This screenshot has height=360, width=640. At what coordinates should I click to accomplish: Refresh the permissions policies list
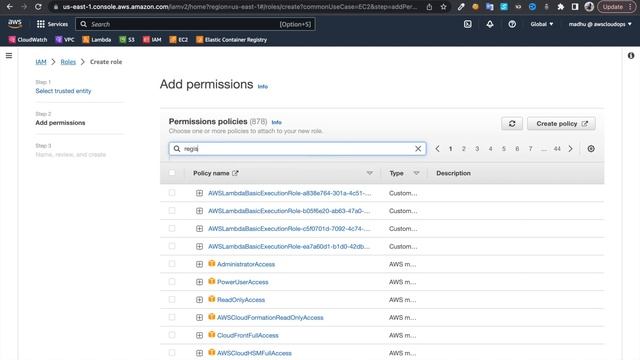point(512,124)
